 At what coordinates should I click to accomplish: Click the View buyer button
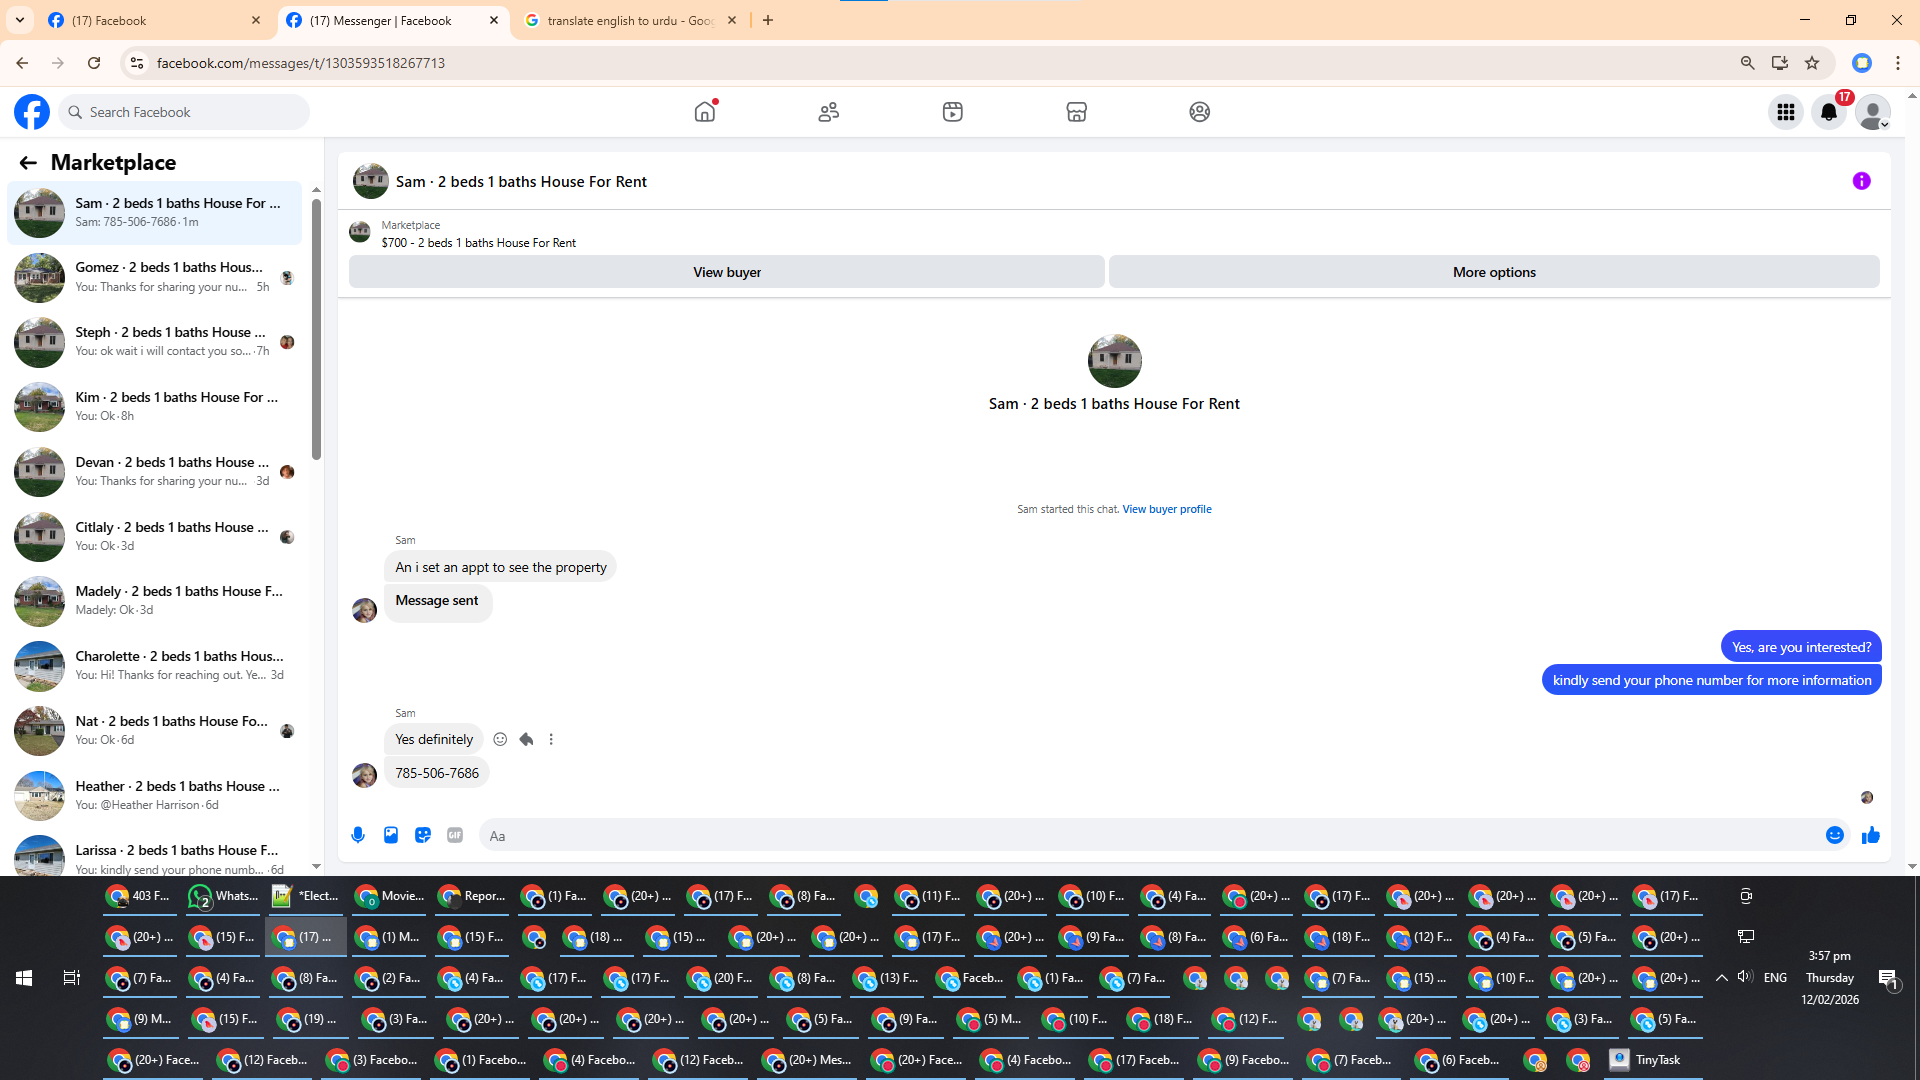click(727, 272)
